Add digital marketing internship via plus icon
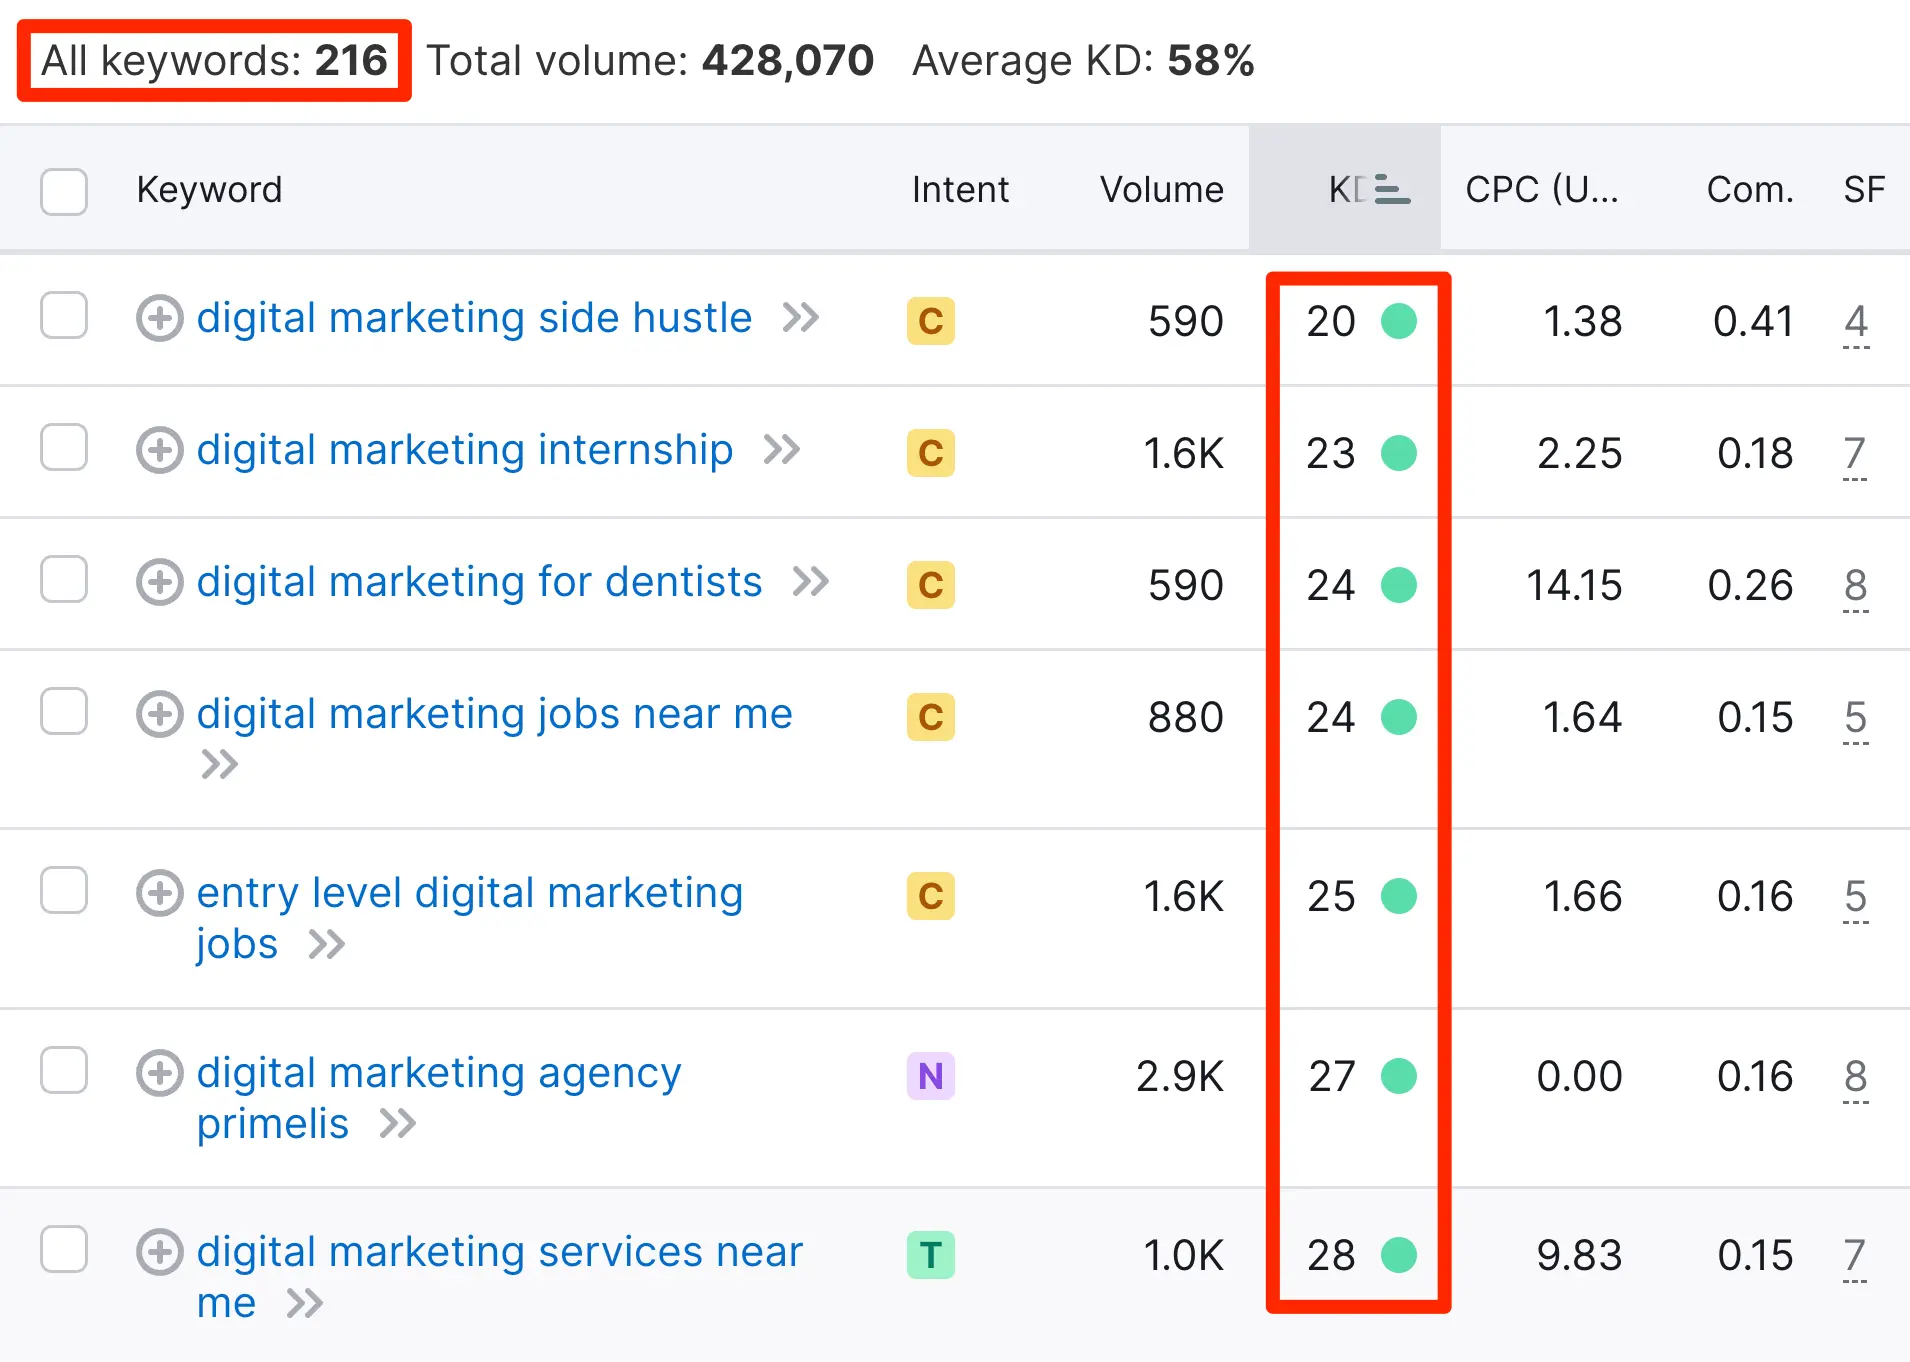Image resolution: width=1910 pixels, height=1362 pixels. click(x=160, y=451)
